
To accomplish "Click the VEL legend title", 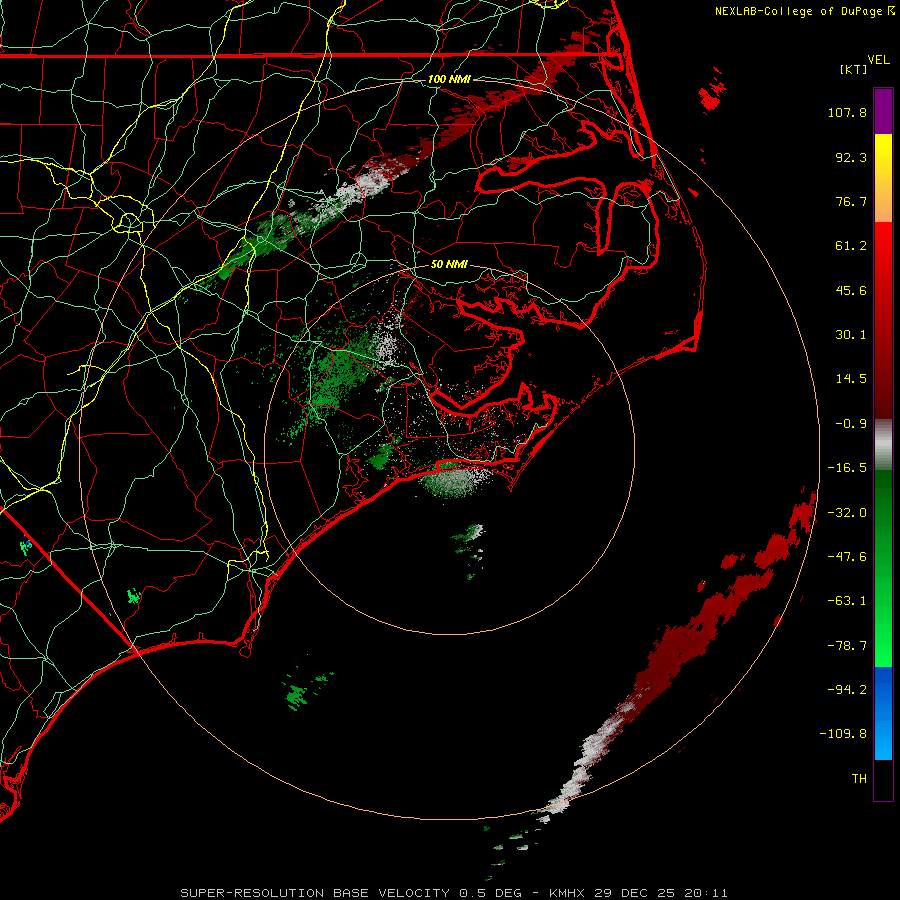I will coord(878,60).
